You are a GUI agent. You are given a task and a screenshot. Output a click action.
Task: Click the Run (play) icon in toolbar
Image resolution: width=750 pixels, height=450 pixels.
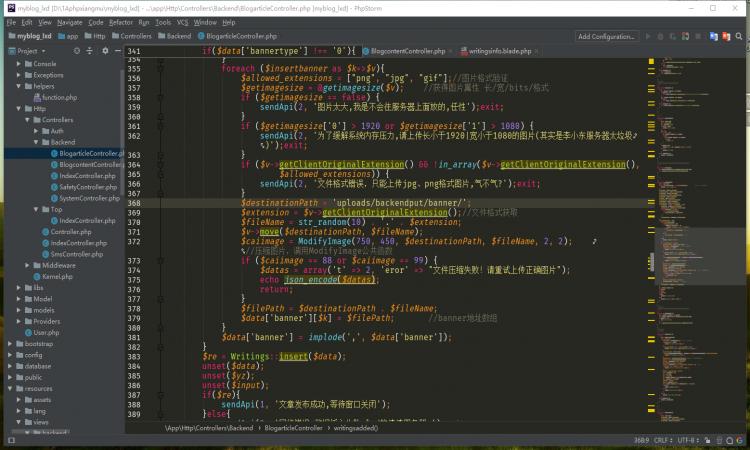coord(649,36)
